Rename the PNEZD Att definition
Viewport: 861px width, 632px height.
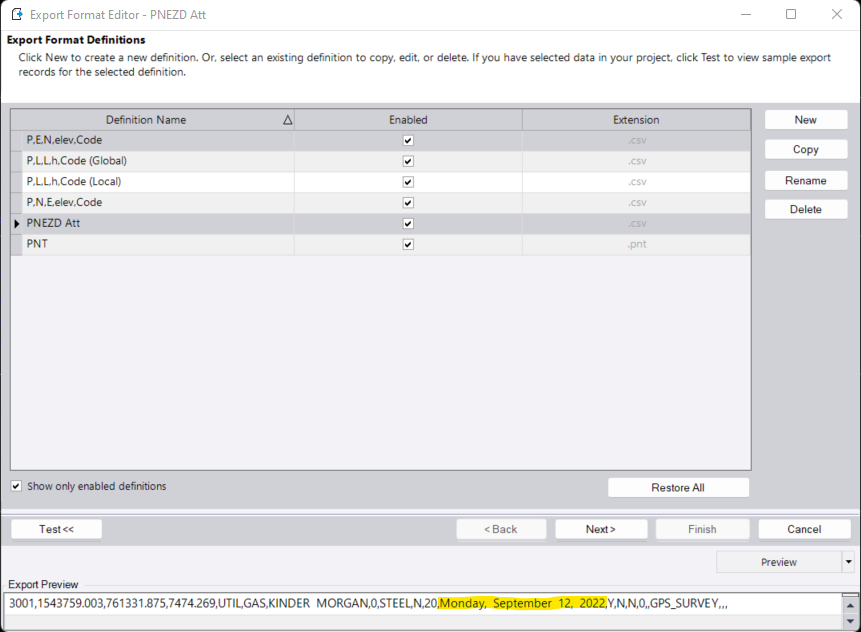pos(805,180)
